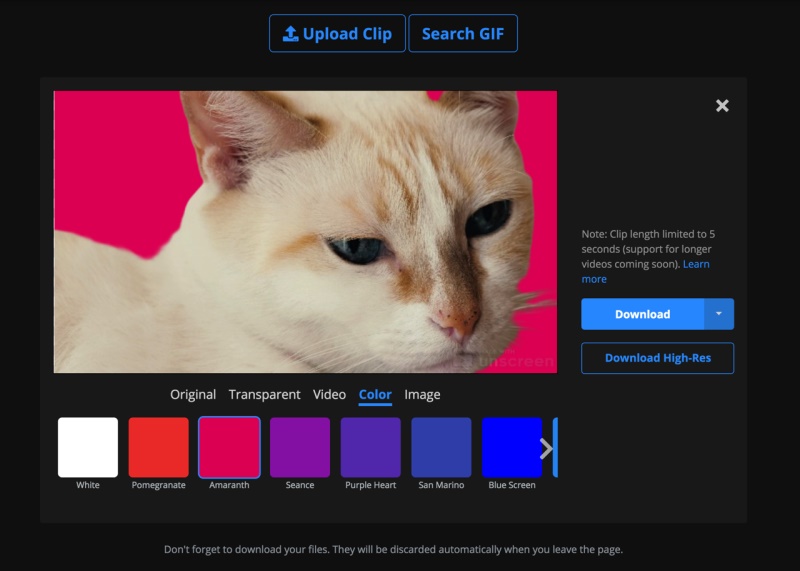This screenshot has width=800, height=571.
Task: Select the Amaranth color swatch
Action: pos(229,448)
